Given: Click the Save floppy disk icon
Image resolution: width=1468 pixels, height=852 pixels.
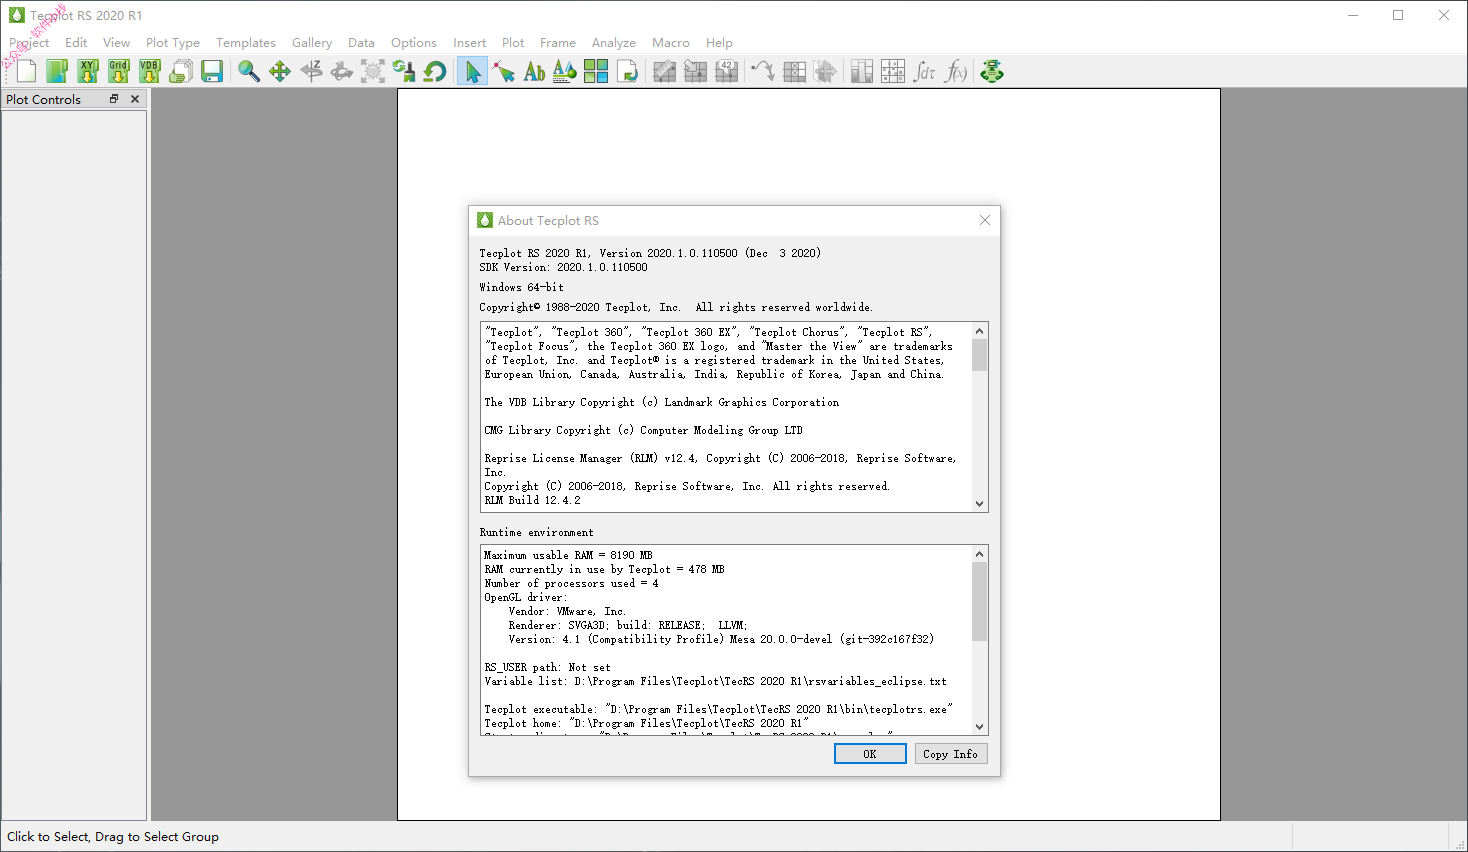Looking at the screenshot, I should pos(212,71).
